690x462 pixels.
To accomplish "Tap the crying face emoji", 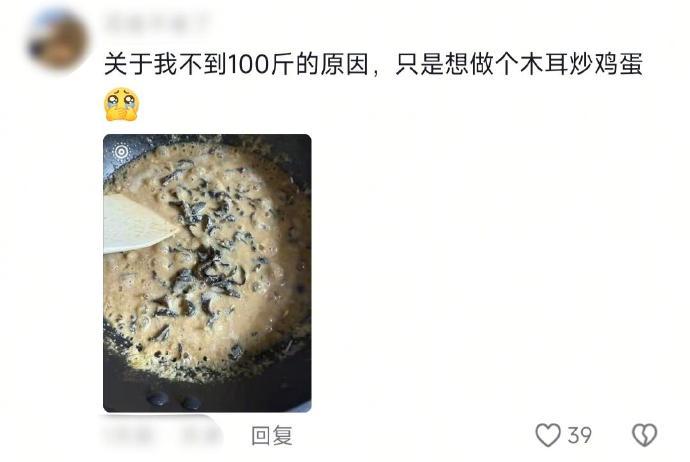I will (x=121, y=105).
